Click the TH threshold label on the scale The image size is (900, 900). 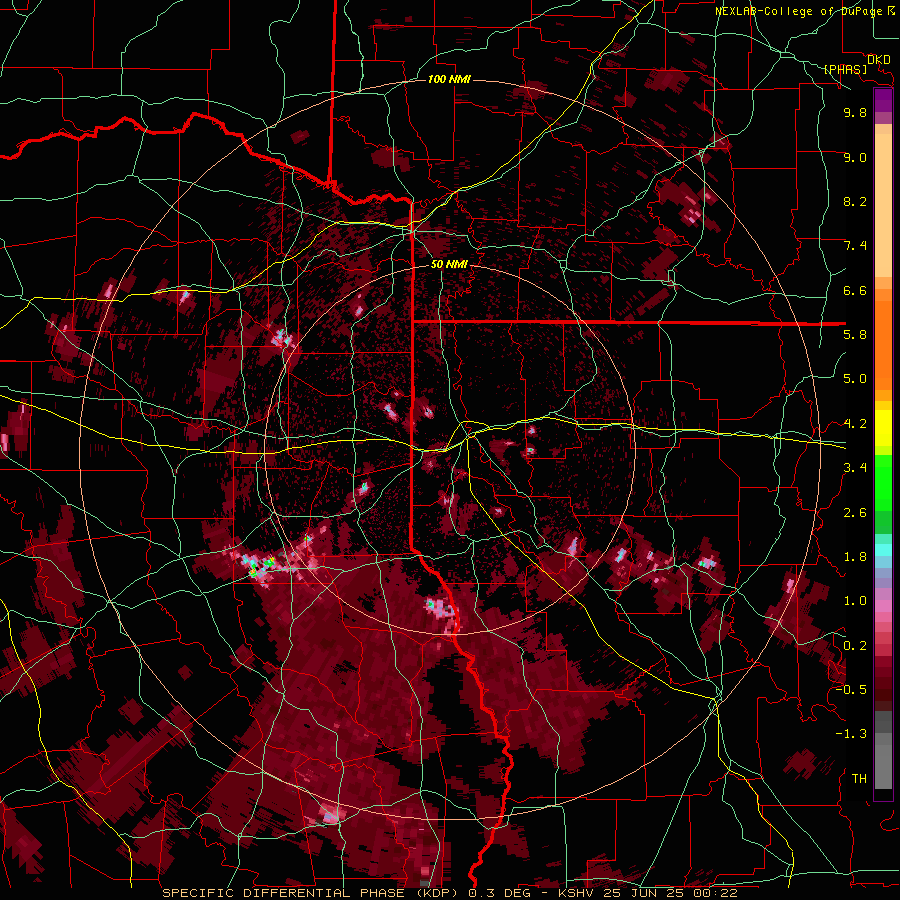(859, 779)
